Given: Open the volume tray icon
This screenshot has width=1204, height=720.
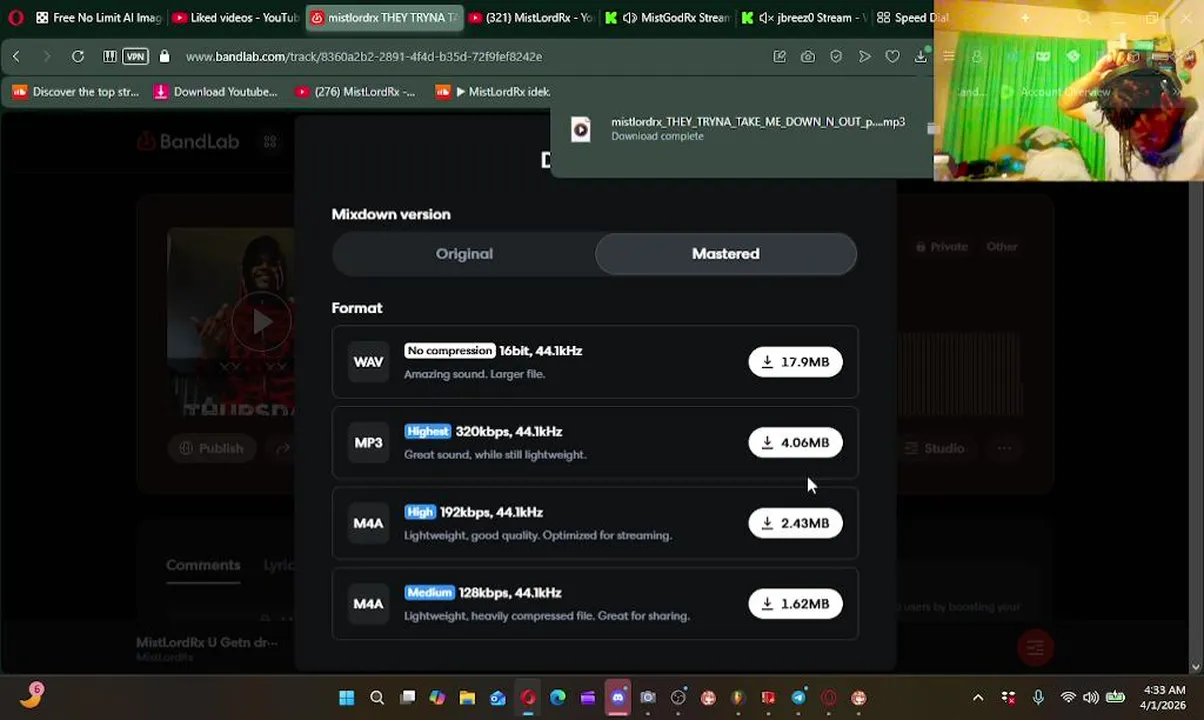Looking at the screenshot, I should [1090, 698].
